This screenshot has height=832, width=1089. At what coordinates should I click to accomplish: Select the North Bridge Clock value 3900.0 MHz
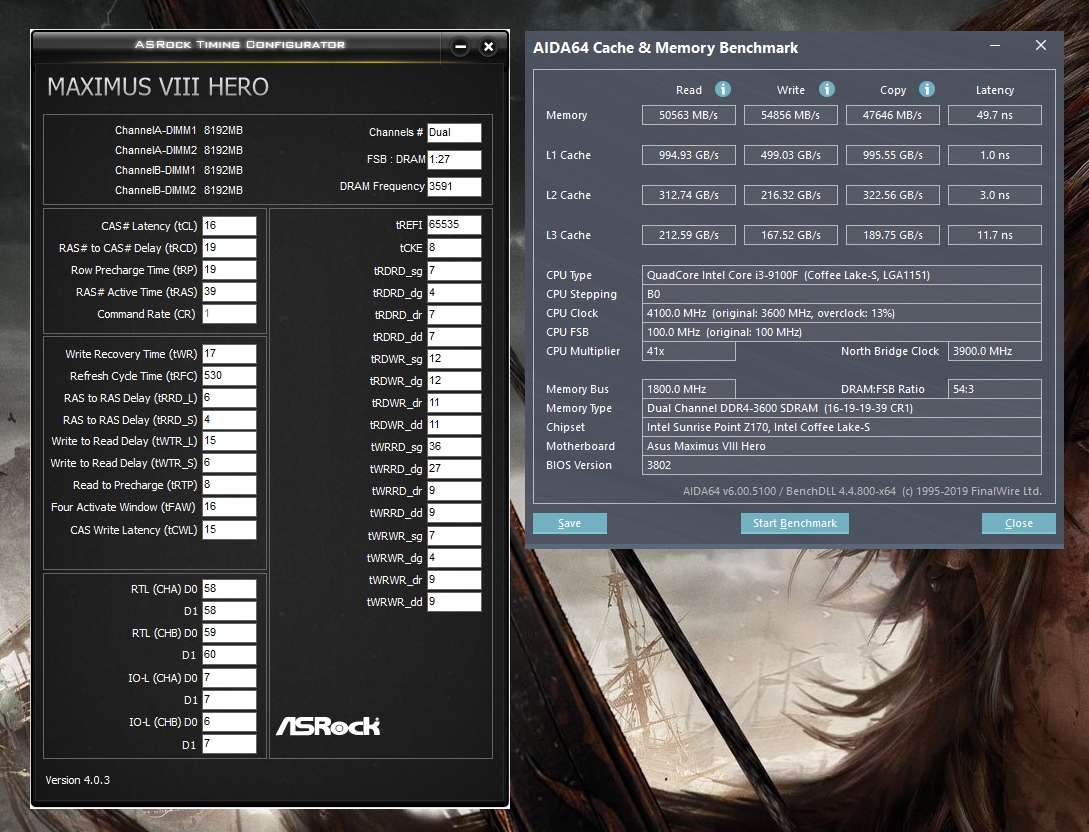[995, 351]
